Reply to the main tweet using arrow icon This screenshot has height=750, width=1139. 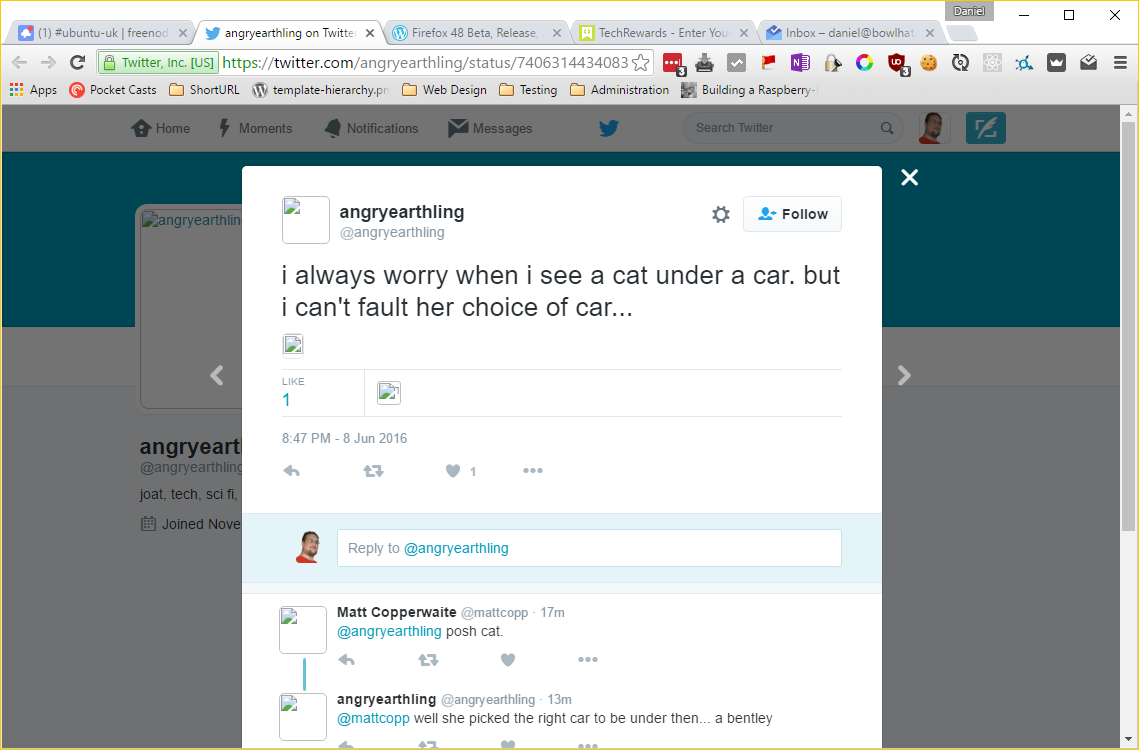pos(292,471)
